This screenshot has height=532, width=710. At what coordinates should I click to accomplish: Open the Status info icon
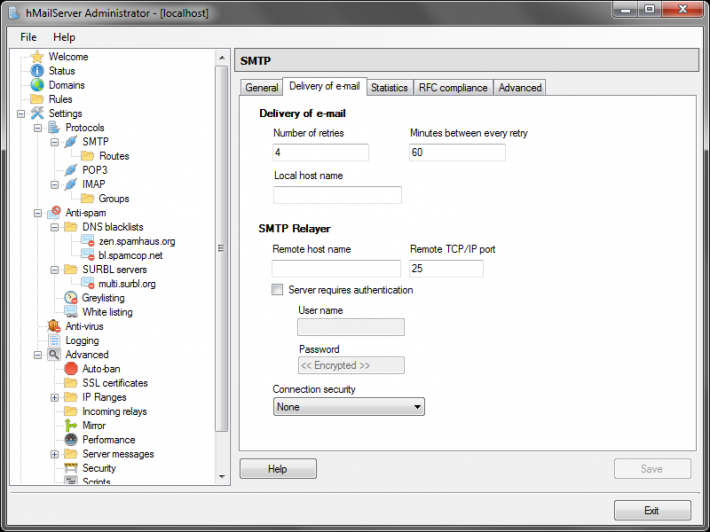[37, 71]
